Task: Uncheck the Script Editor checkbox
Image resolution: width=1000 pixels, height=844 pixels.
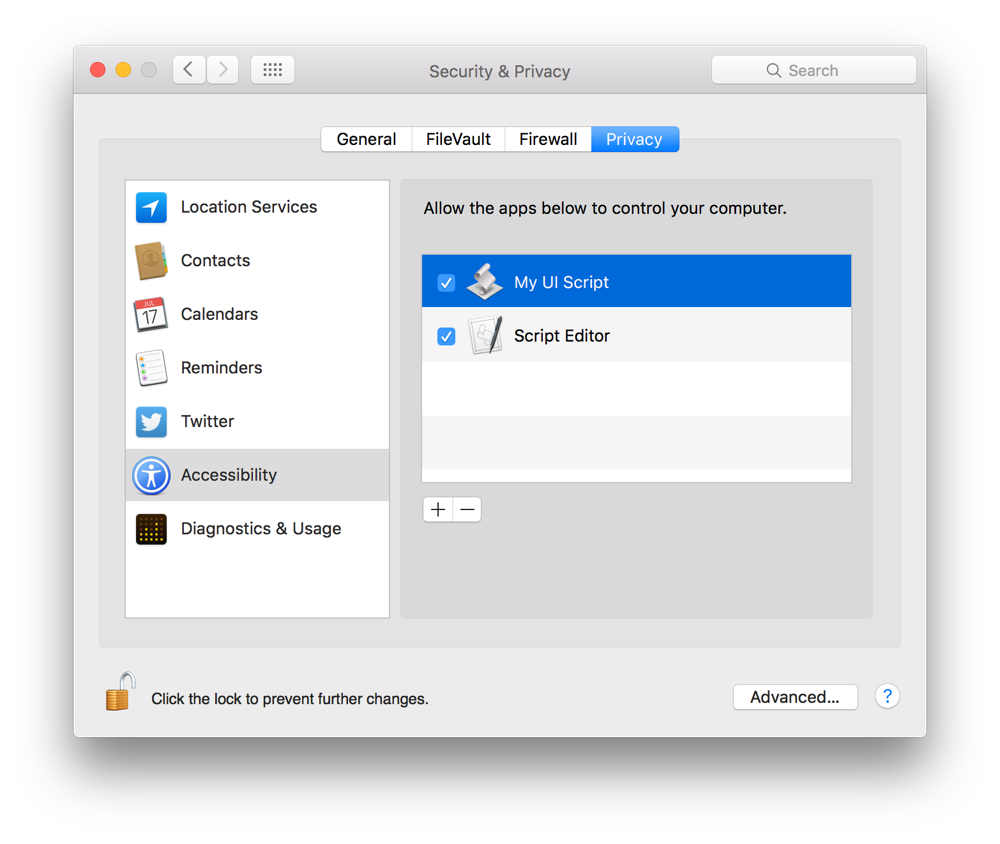Action: [446, 336]
